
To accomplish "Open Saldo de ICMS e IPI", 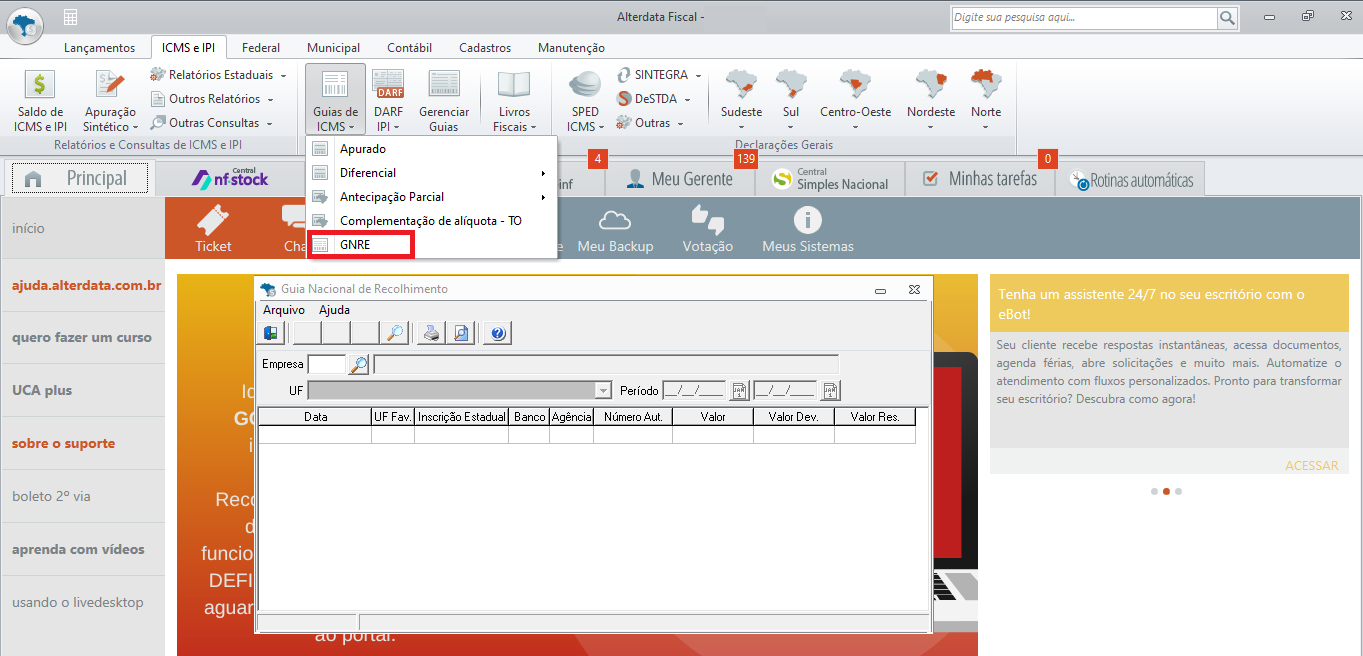I will (40, 101).
